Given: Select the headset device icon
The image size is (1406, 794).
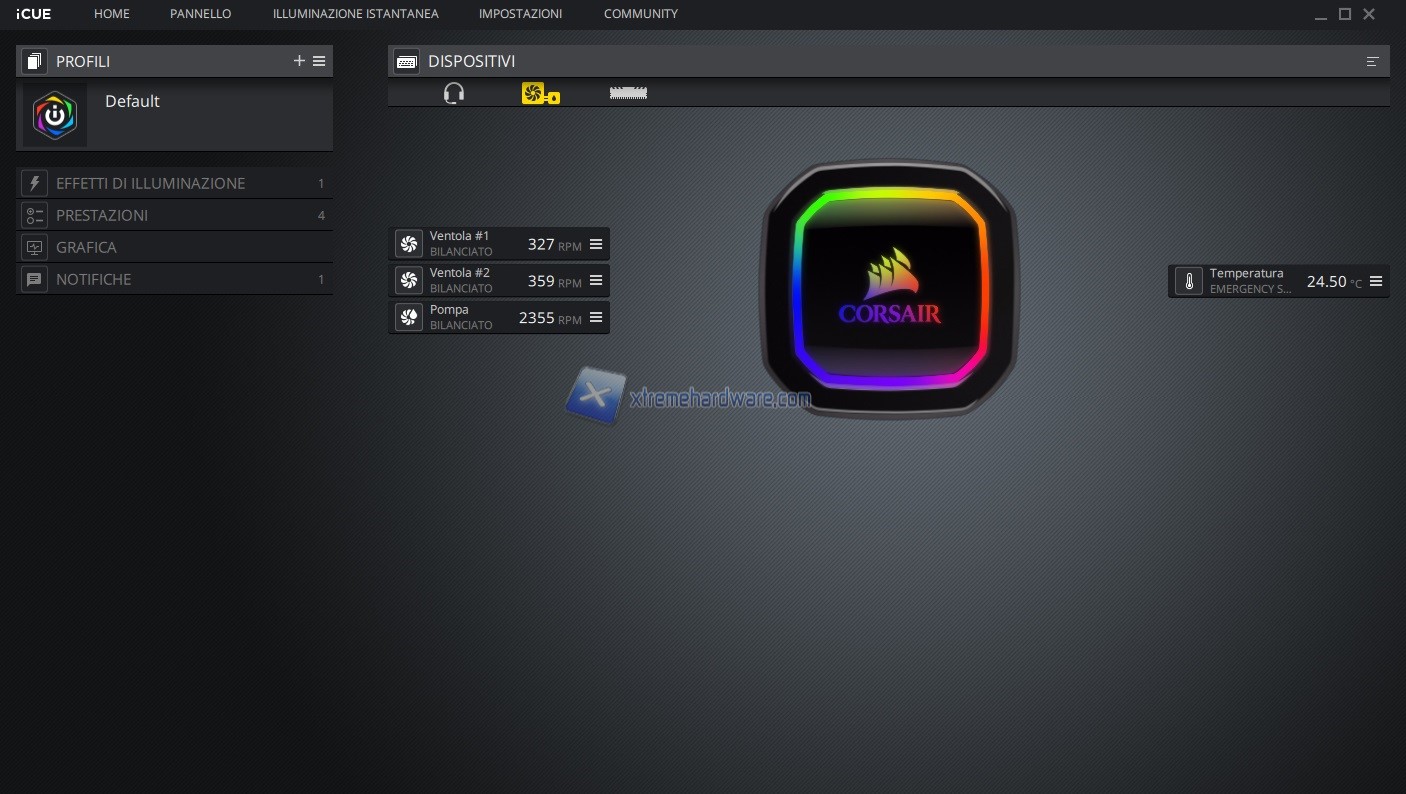Looking at the screenshot, I should (x=453, y=93).
